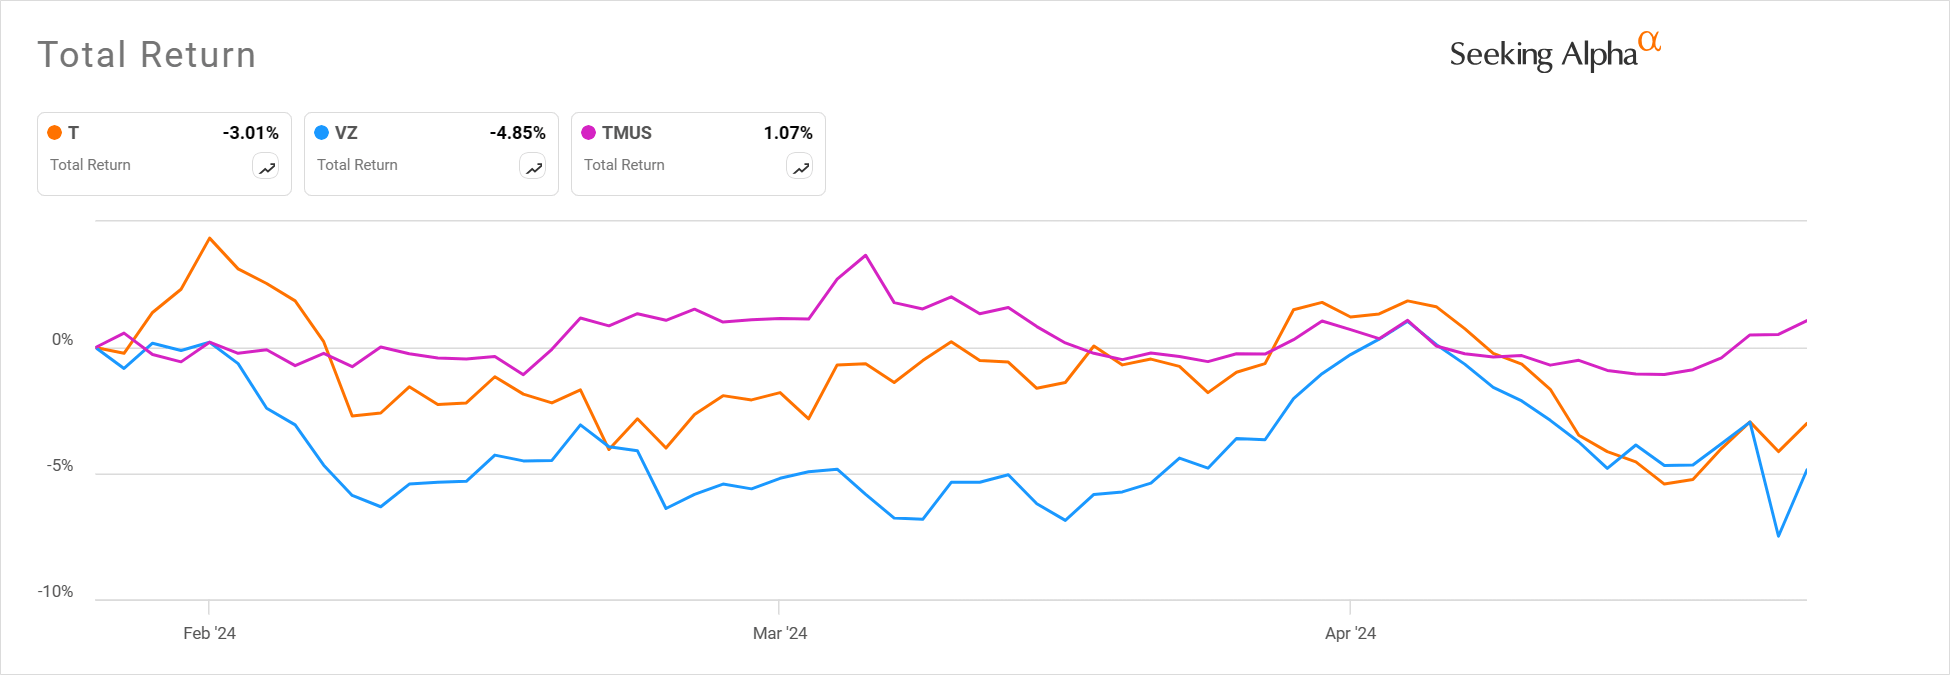Select the blue dot beside VZ ticker
This screenshot has width=1950, height=675.
tap(322, 132)
